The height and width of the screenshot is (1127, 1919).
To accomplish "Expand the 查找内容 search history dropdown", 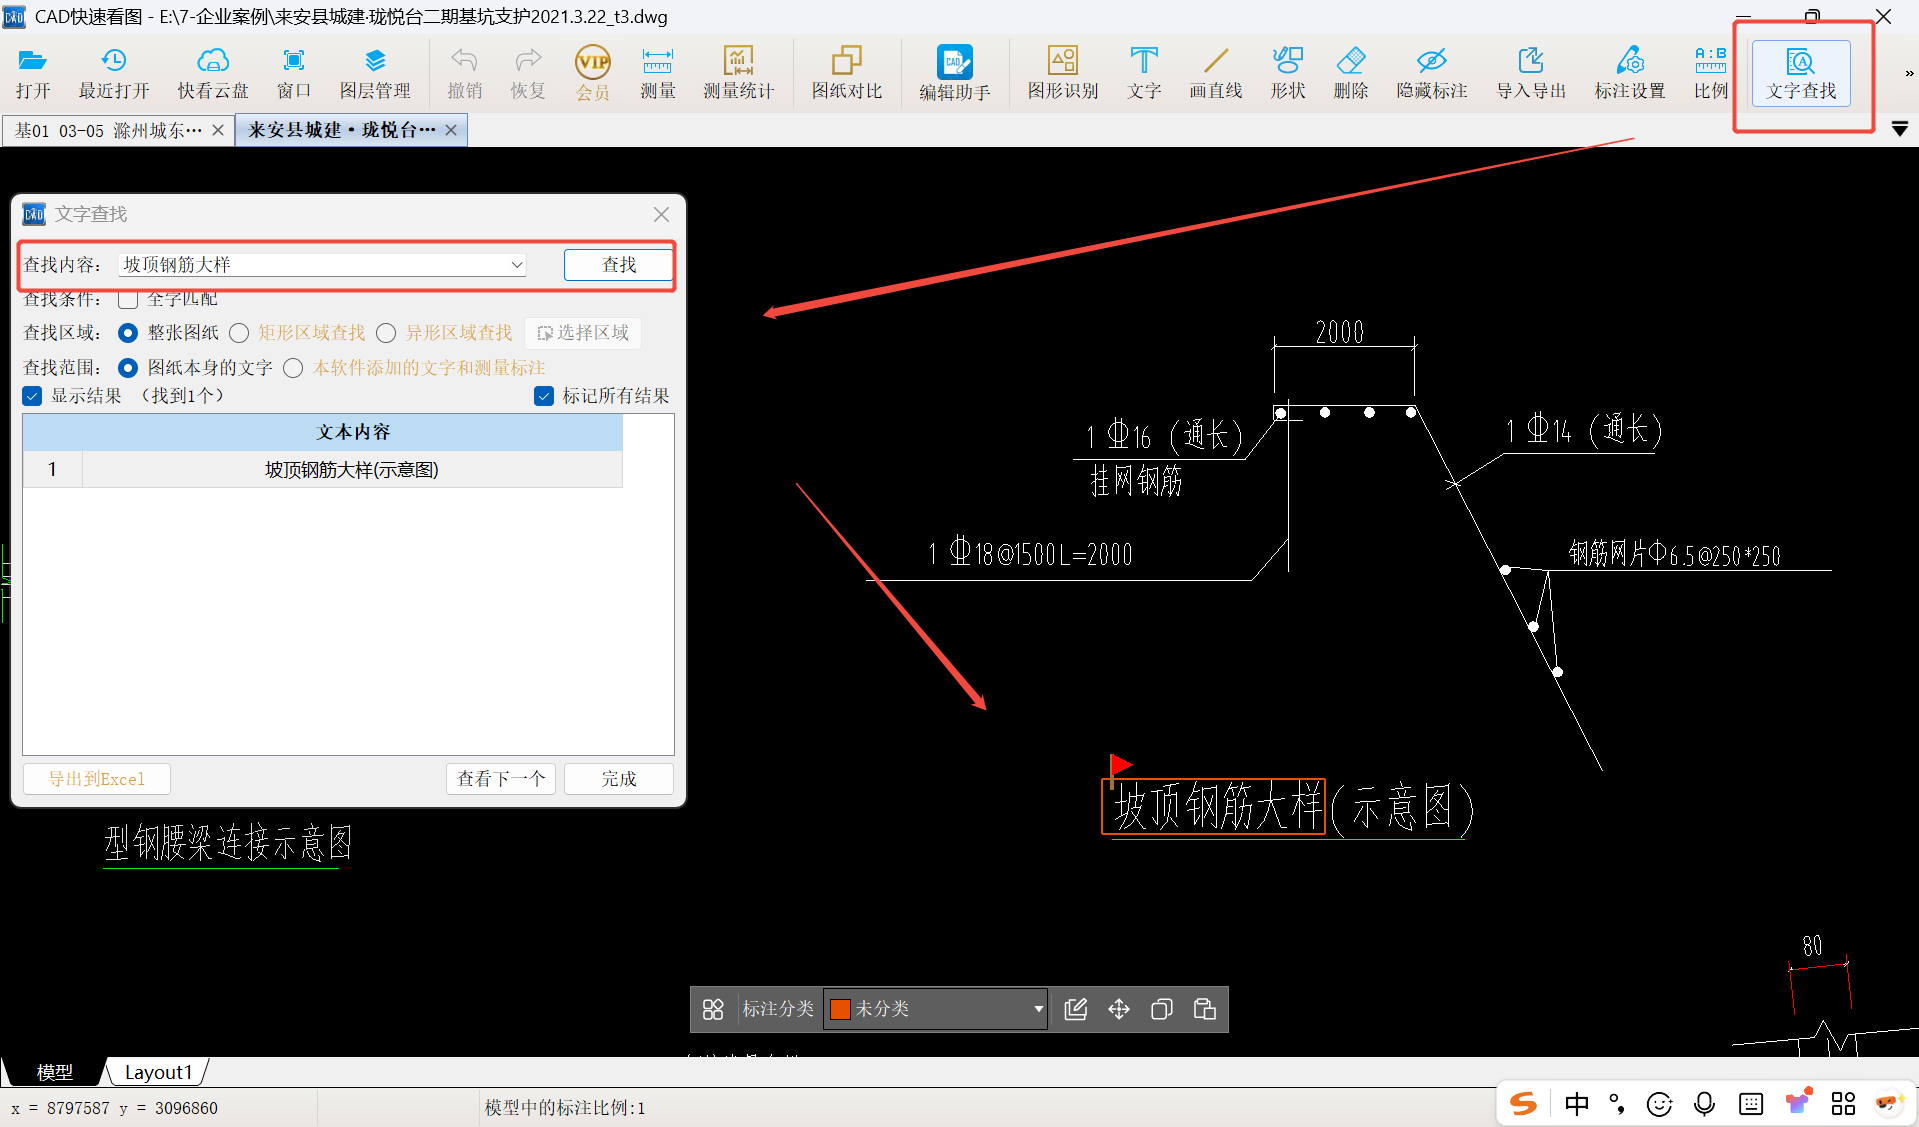I will (517, 265).
